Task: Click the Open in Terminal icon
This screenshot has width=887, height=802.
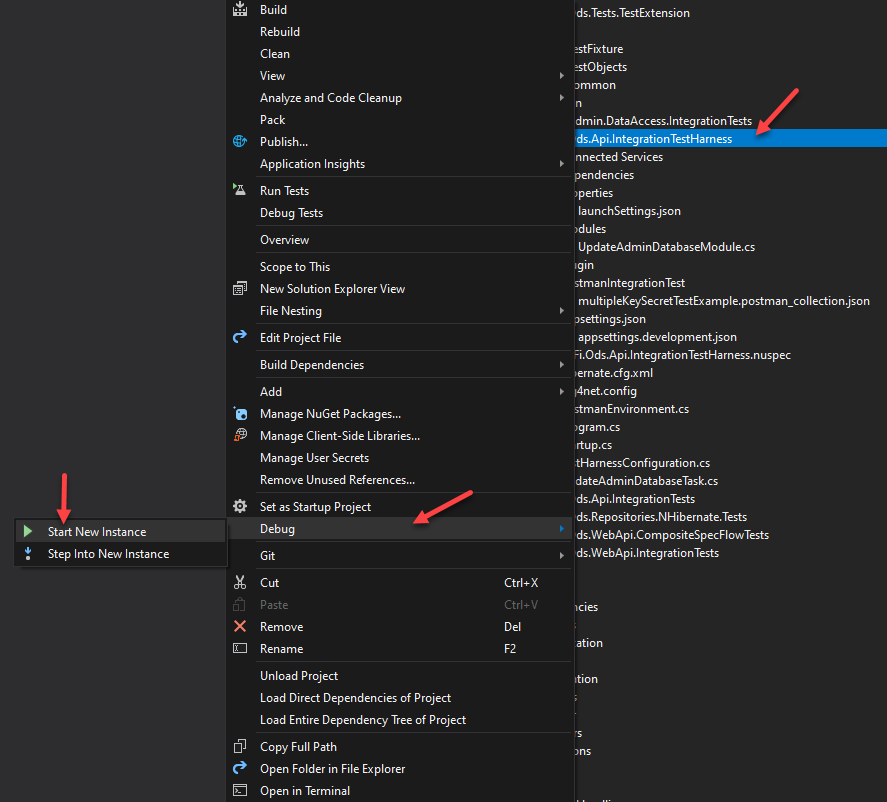Action: click(240, 790)
